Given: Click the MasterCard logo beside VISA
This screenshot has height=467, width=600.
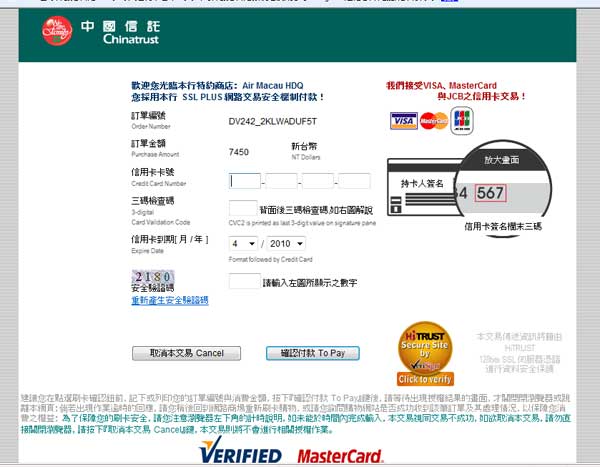Looking at the screenshot, I should pyautogui.click(x=433, y=121).
